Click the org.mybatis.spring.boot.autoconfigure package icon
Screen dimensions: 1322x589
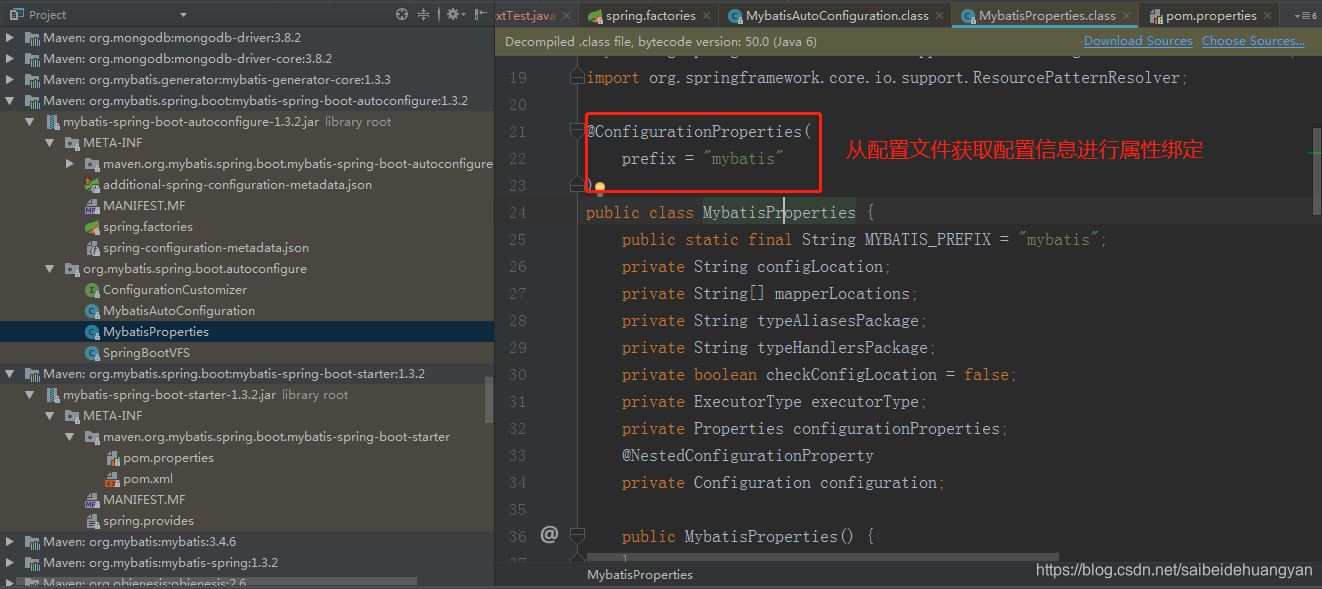pyautogui.click(x=73, y=269)
